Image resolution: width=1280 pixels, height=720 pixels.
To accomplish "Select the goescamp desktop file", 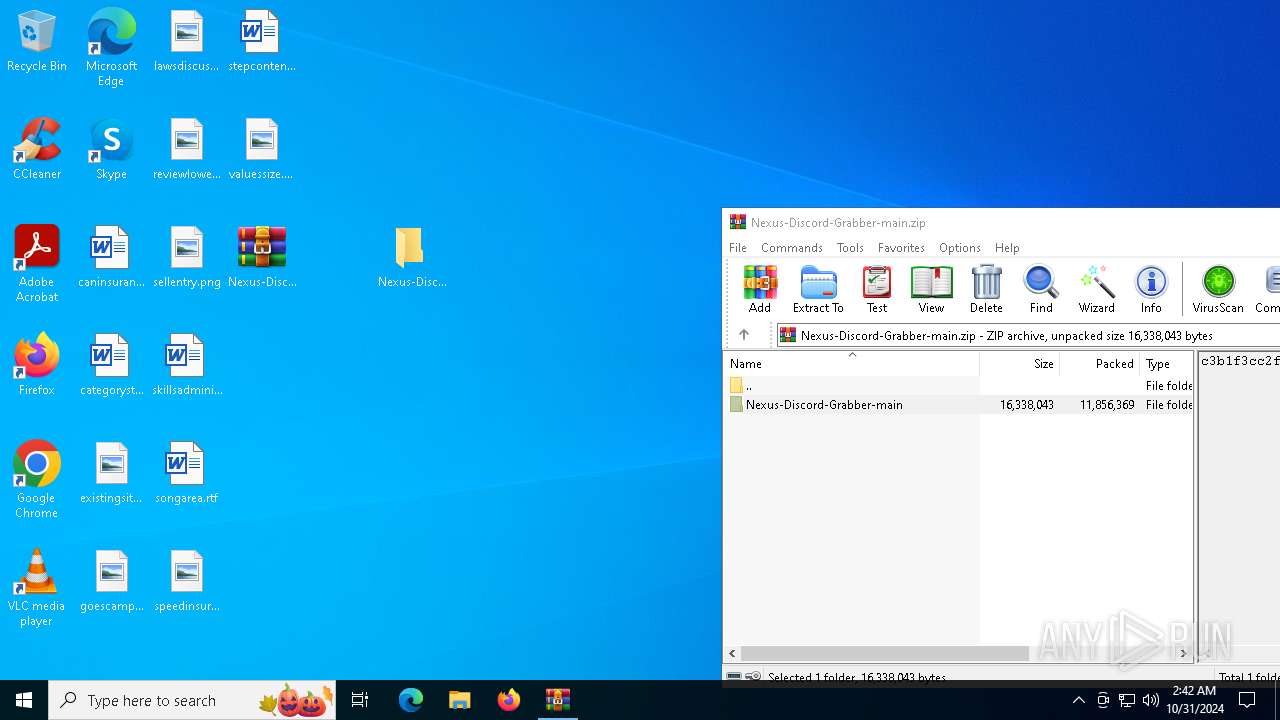I will (x=111, y=580).
